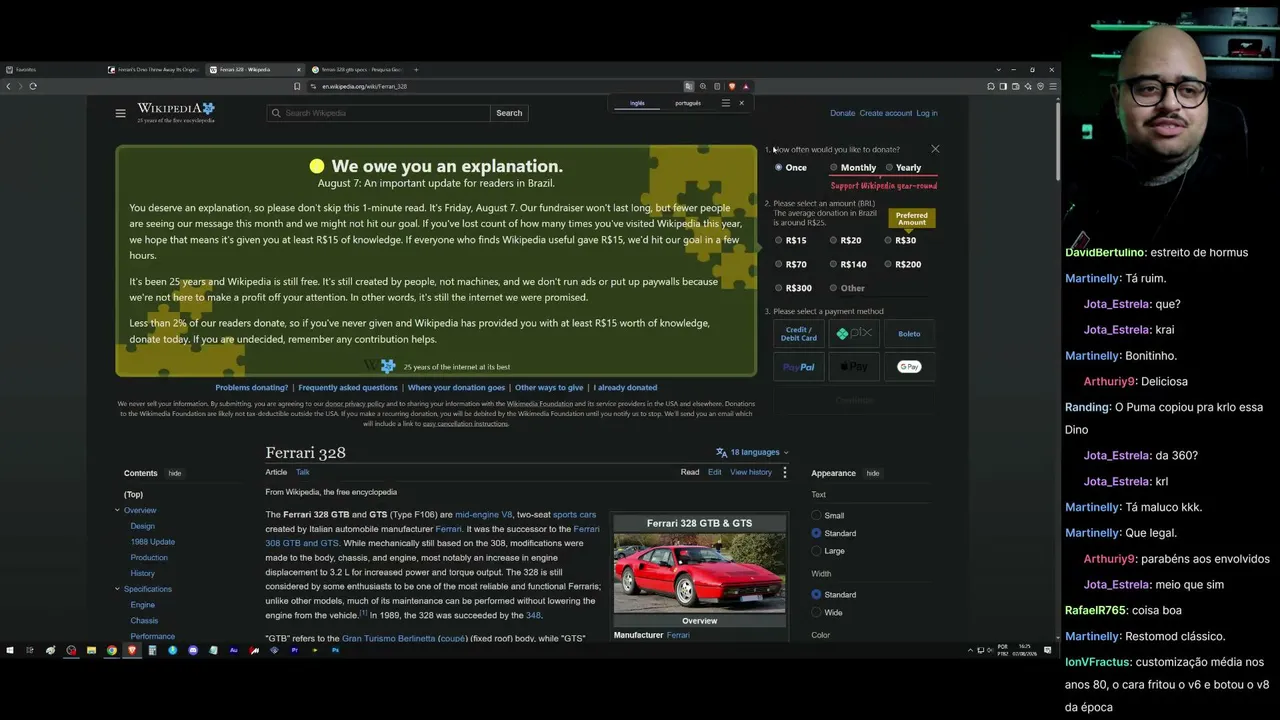Close the donation form with the X

935,149
